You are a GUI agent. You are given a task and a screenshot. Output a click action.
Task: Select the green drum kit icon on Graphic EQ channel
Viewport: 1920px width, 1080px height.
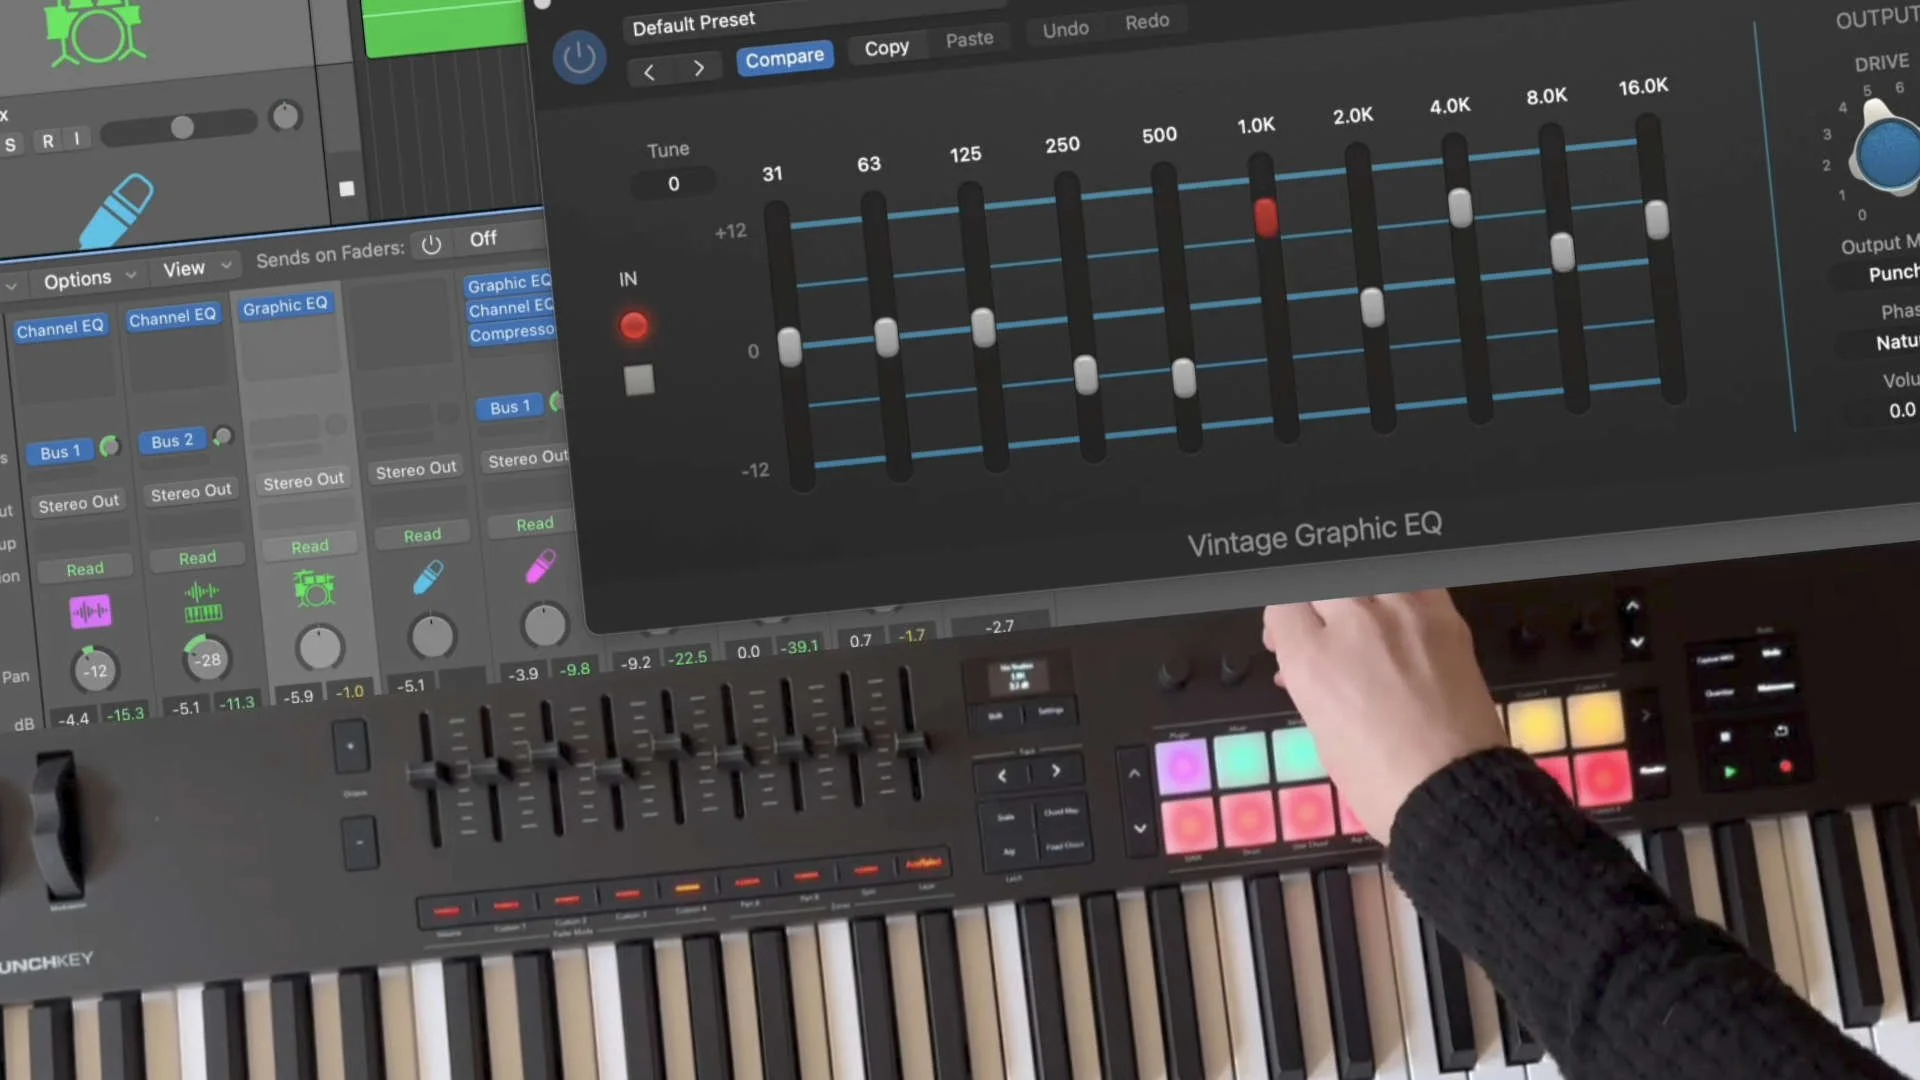coord(314,588)
